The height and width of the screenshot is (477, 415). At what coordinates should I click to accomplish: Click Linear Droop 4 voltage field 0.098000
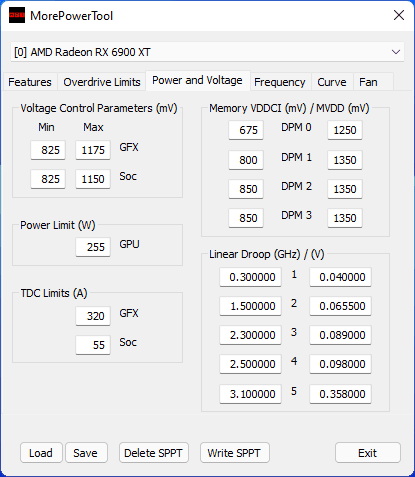340,364
